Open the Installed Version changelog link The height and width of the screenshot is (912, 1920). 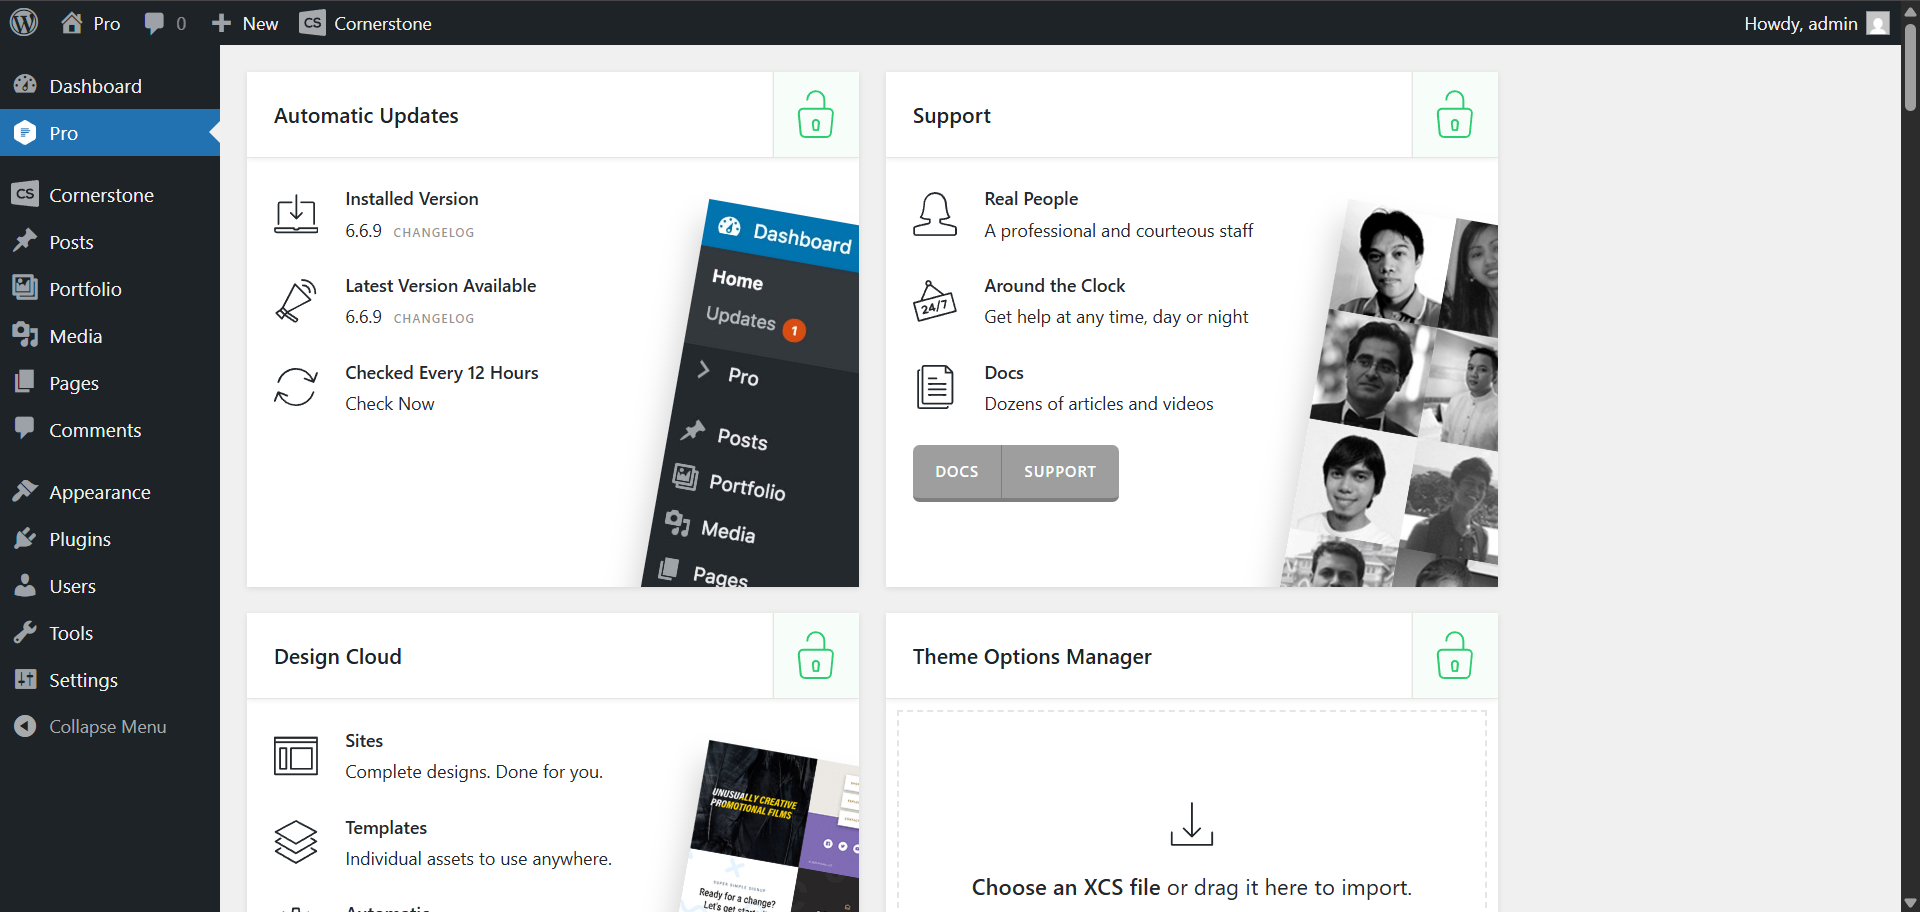[434, 232]
